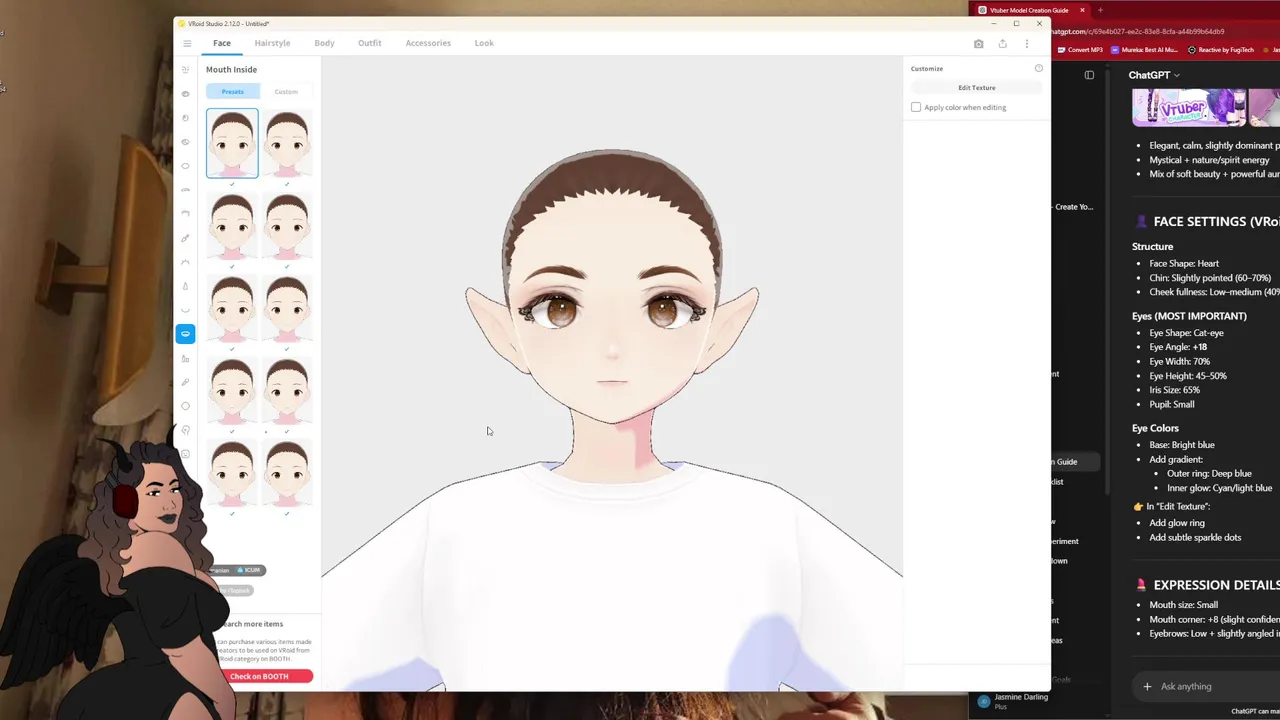Select the plain circle category icon
The height and width of the screenshot is (720, 1280).
click(x=185, y=406)
